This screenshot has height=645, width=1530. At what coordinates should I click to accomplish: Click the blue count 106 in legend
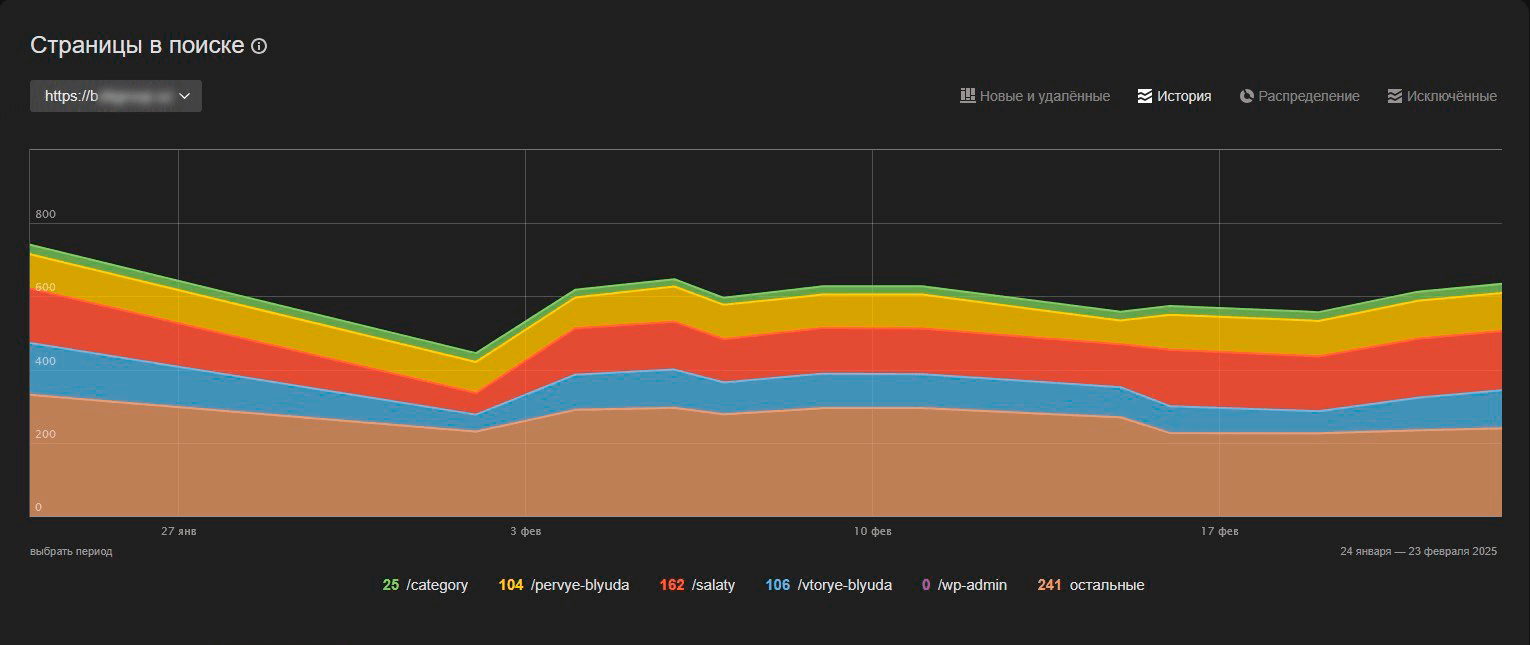point(778,585)
